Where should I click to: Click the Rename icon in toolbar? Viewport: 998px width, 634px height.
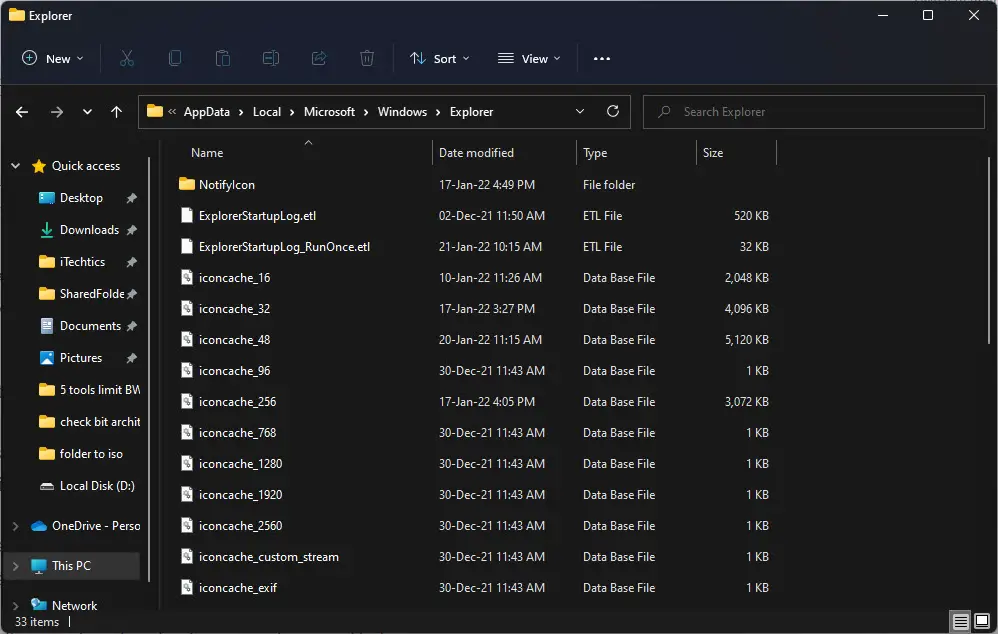(x=271, y=59)
